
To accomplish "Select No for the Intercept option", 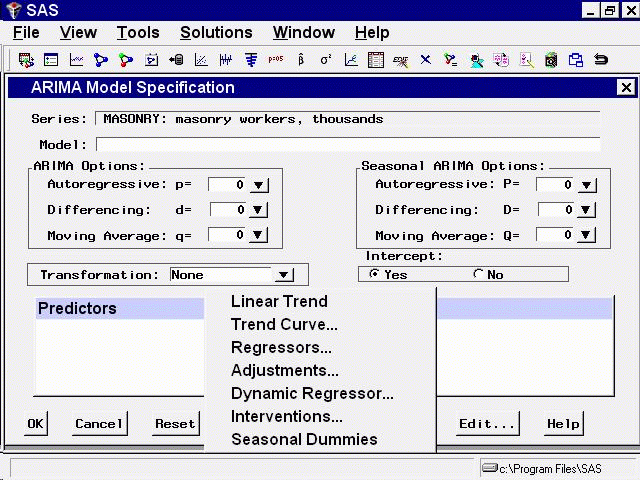I will tap(479, 275).
